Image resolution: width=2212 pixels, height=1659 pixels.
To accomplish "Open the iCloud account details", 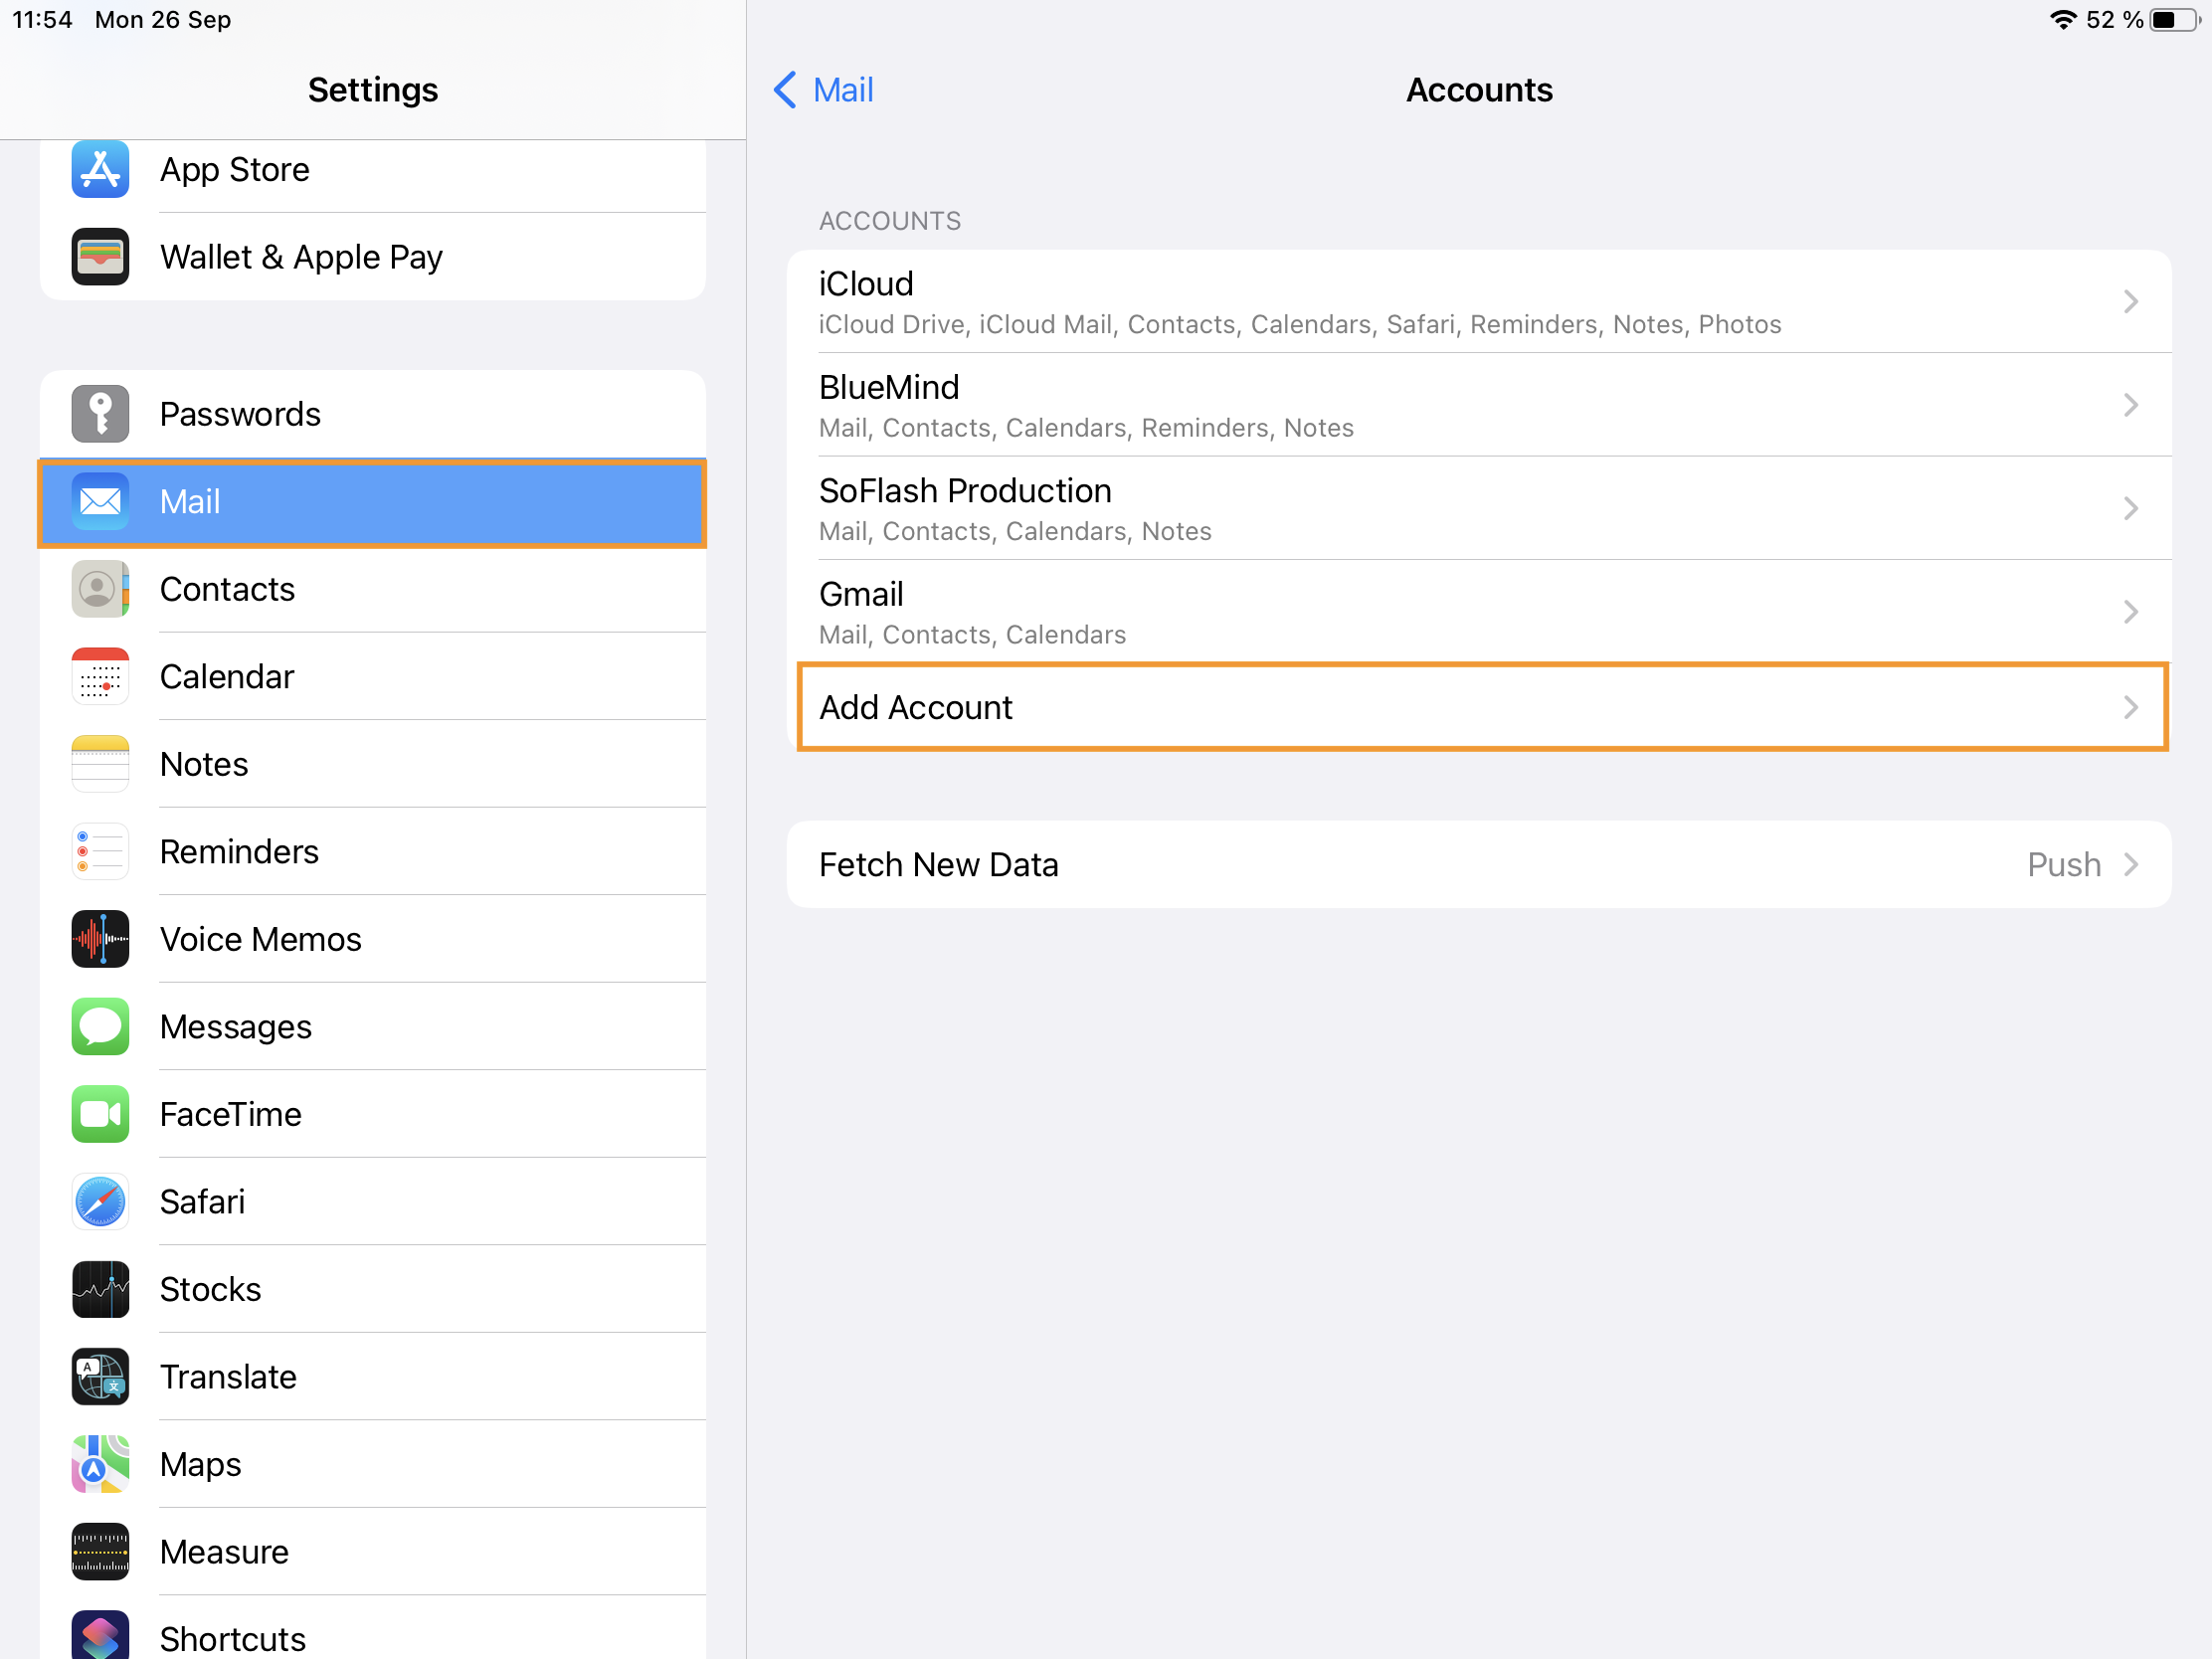I will pos(1479,301).
